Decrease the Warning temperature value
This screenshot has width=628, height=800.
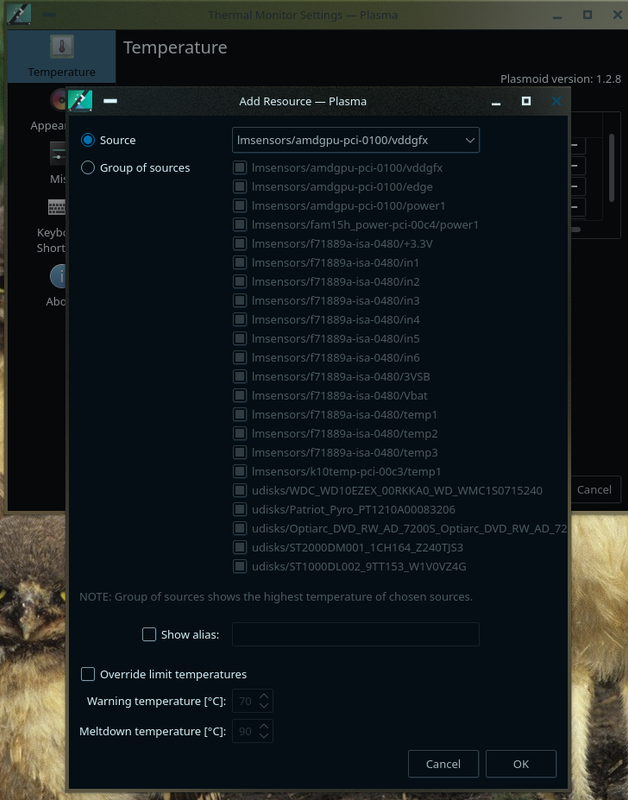point(264,706)
